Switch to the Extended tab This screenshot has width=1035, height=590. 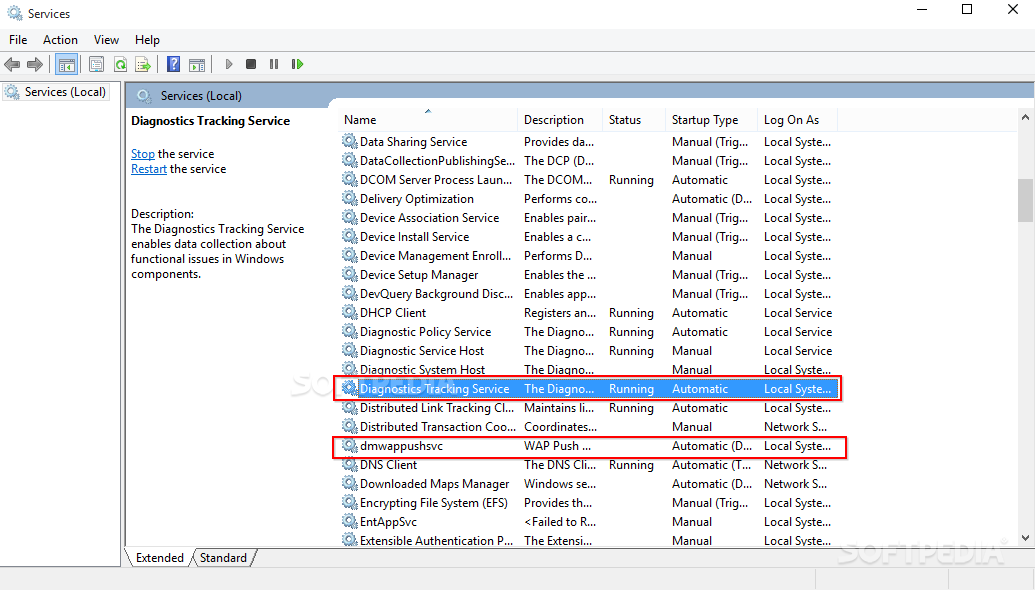pos(159,558)
